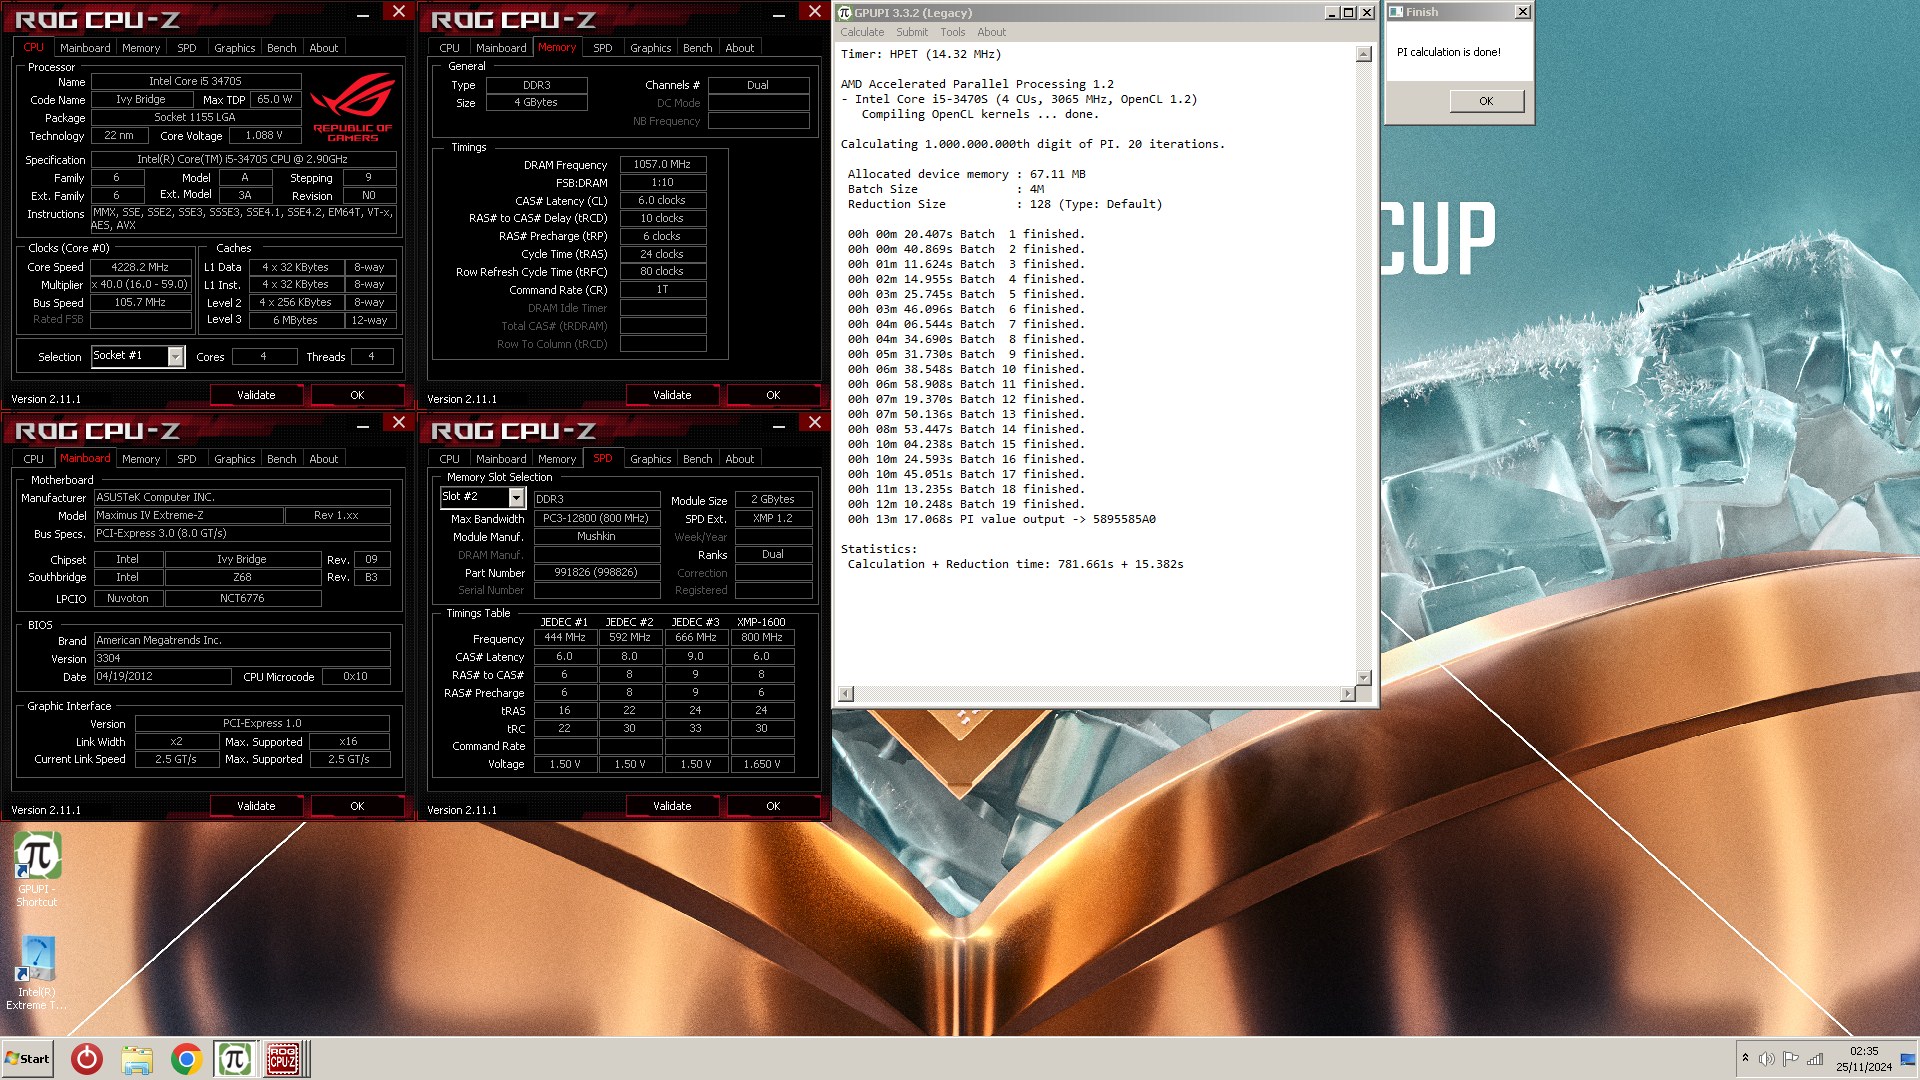Click the Calculation + Reduction time statistics line
1920x1080 pixels.
coord(1015,564)
